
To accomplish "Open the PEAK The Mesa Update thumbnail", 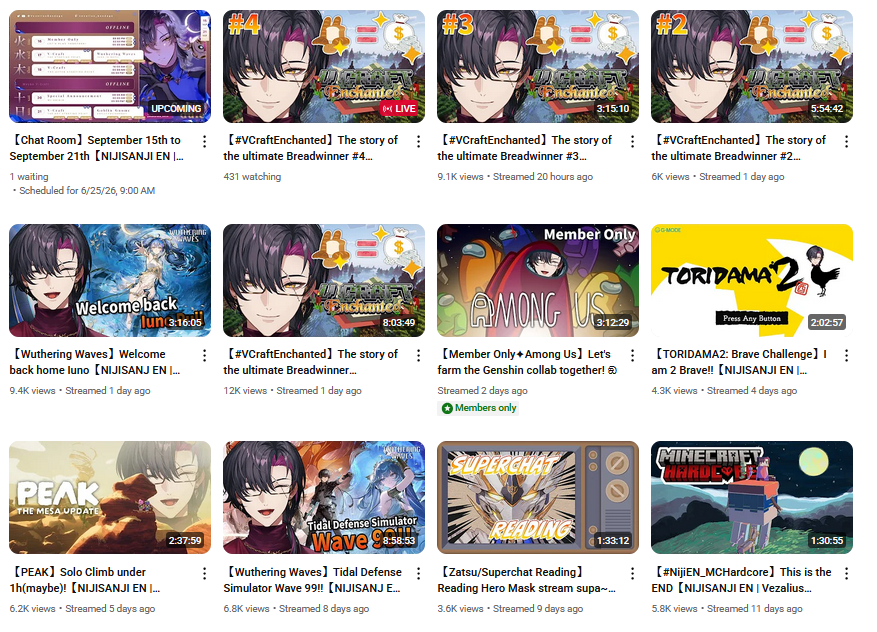I will [110, 498].
